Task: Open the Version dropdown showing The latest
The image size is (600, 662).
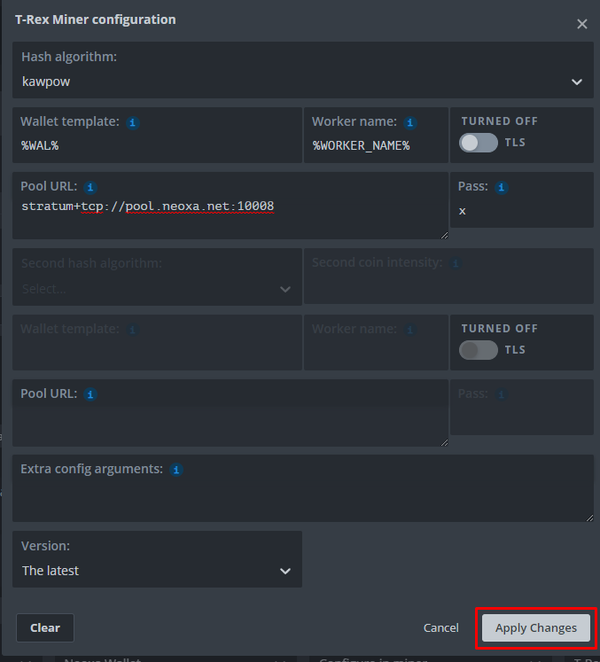Action: tap(157, 559)
